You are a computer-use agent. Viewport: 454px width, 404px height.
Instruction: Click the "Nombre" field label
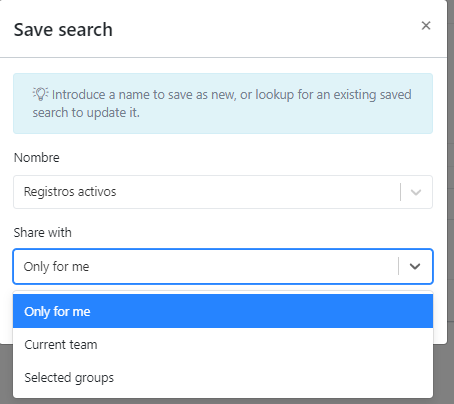tap(37, 157)
